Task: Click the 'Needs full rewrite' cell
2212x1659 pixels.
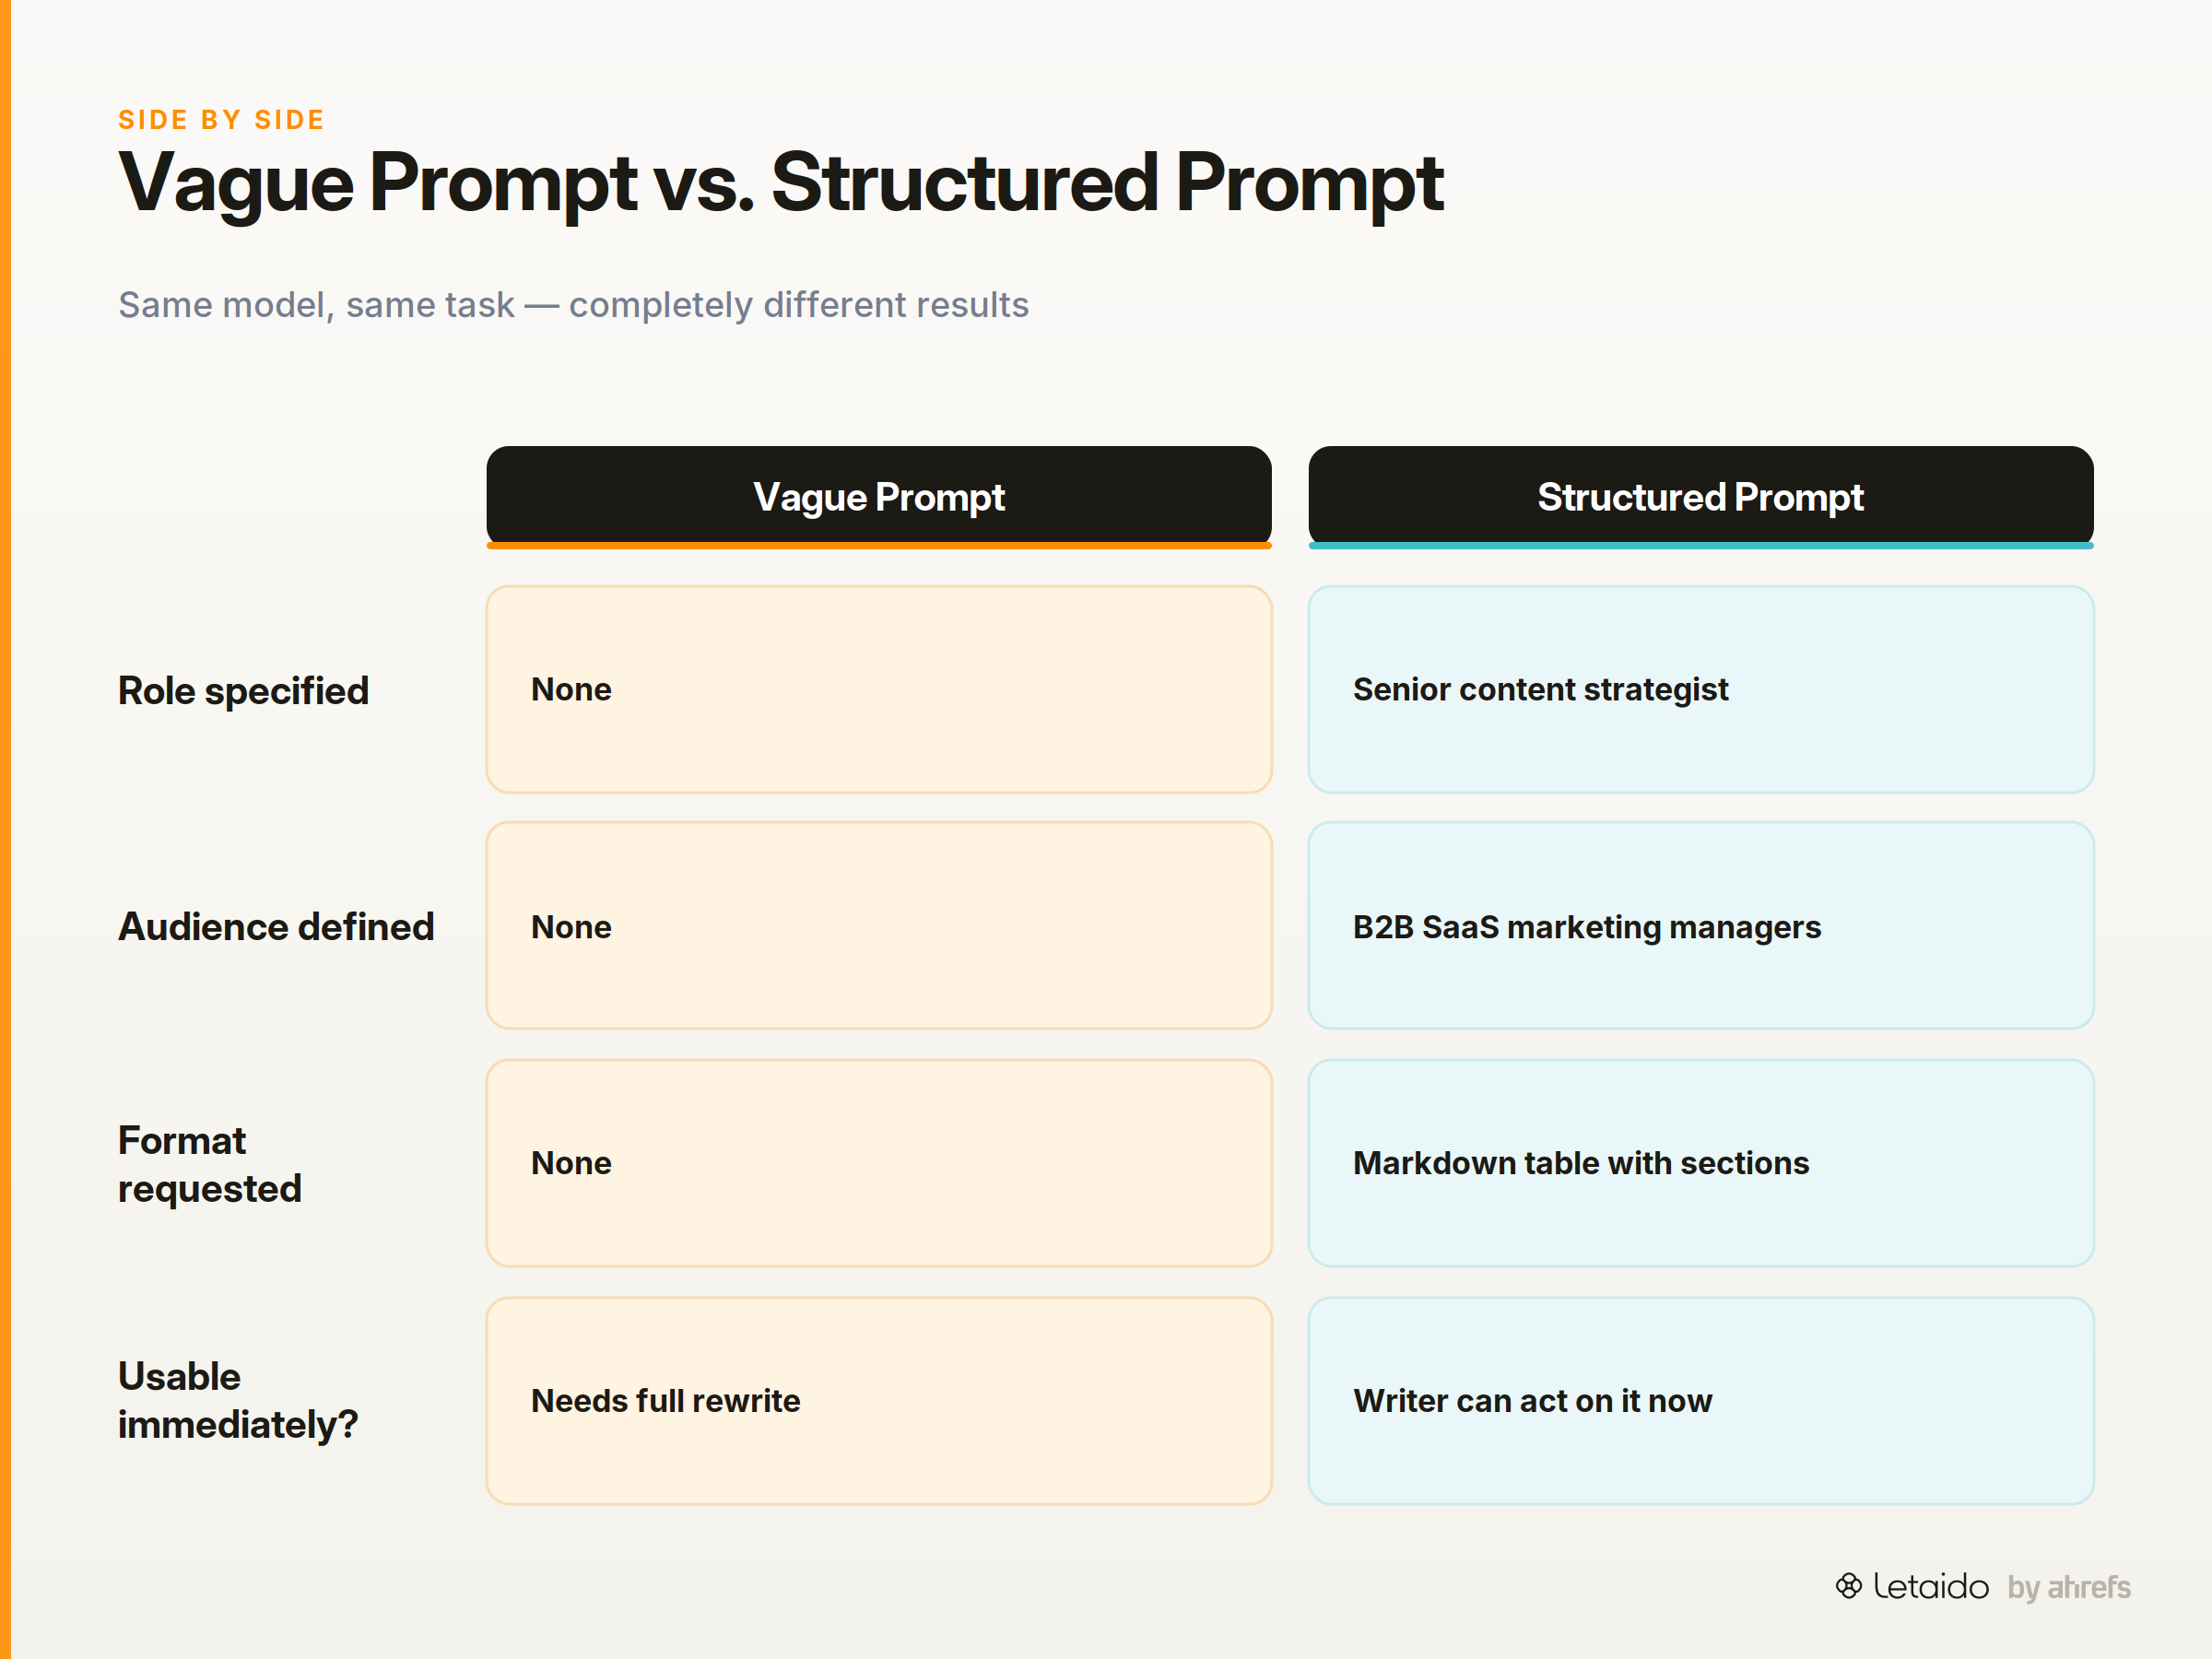Action: point(879,1401)
